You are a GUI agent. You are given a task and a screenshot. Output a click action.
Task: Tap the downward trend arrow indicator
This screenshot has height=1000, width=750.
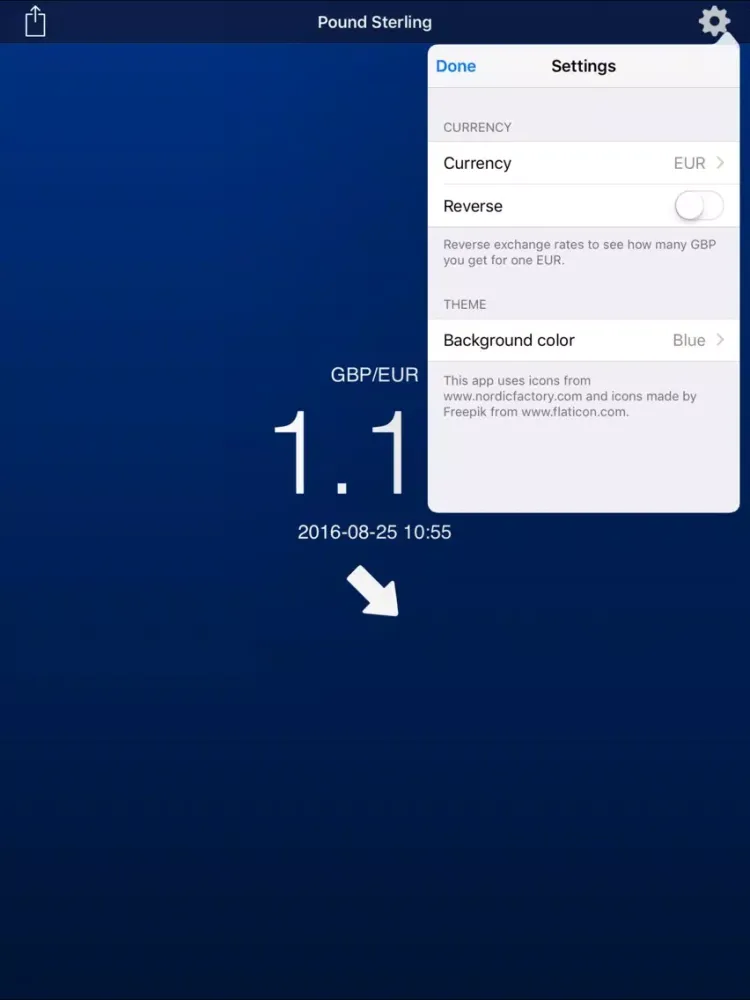373,591
